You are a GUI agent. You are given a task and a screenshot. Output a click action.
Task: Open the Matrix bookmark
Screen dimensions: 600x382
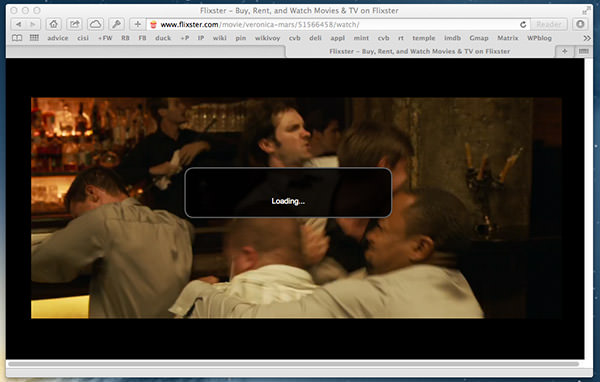508,38
